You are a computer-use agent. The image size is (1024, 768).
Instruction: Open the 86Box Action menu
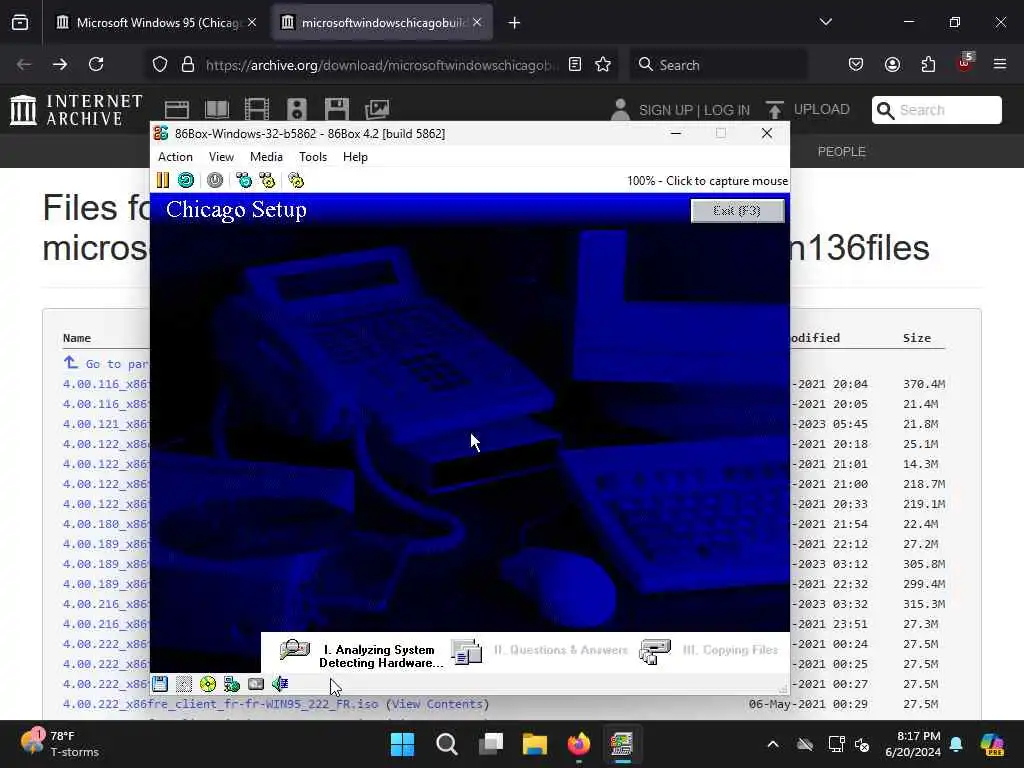point(175,157)
